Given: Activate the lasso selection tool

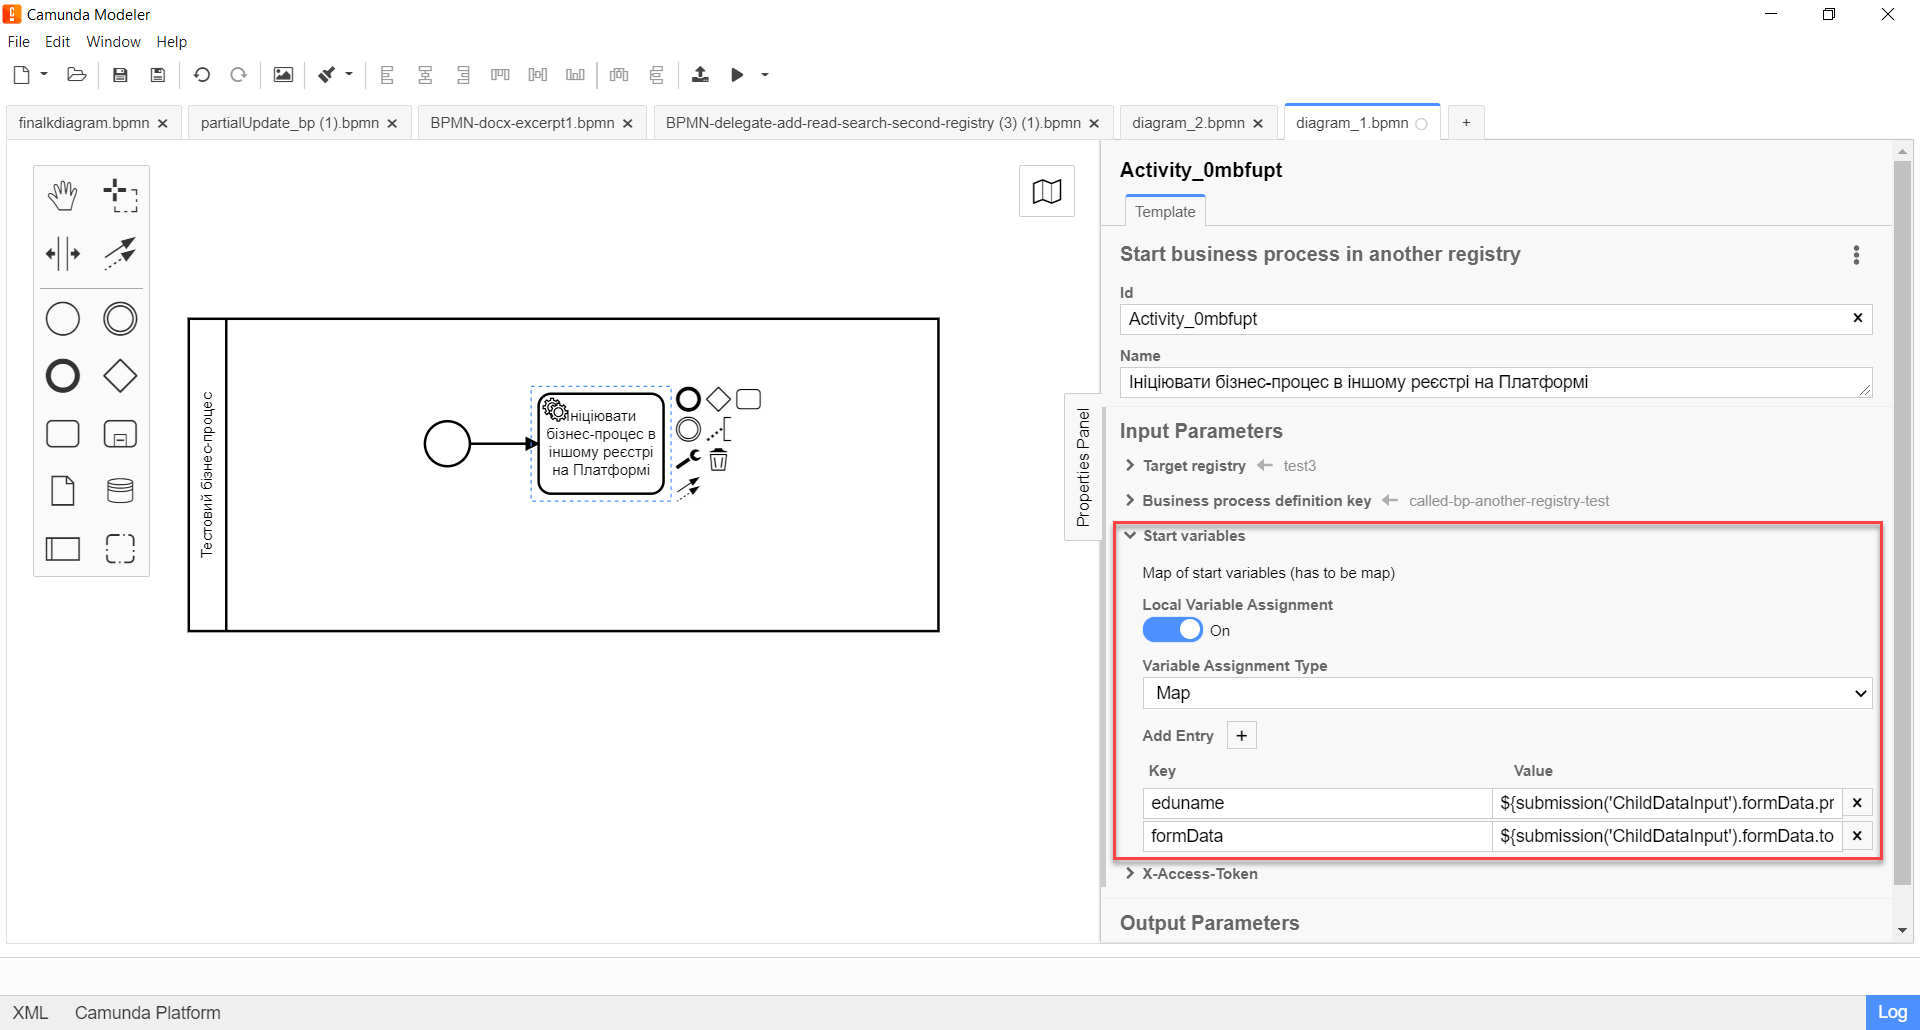Looking at the screenshot, I should point(120,196).
